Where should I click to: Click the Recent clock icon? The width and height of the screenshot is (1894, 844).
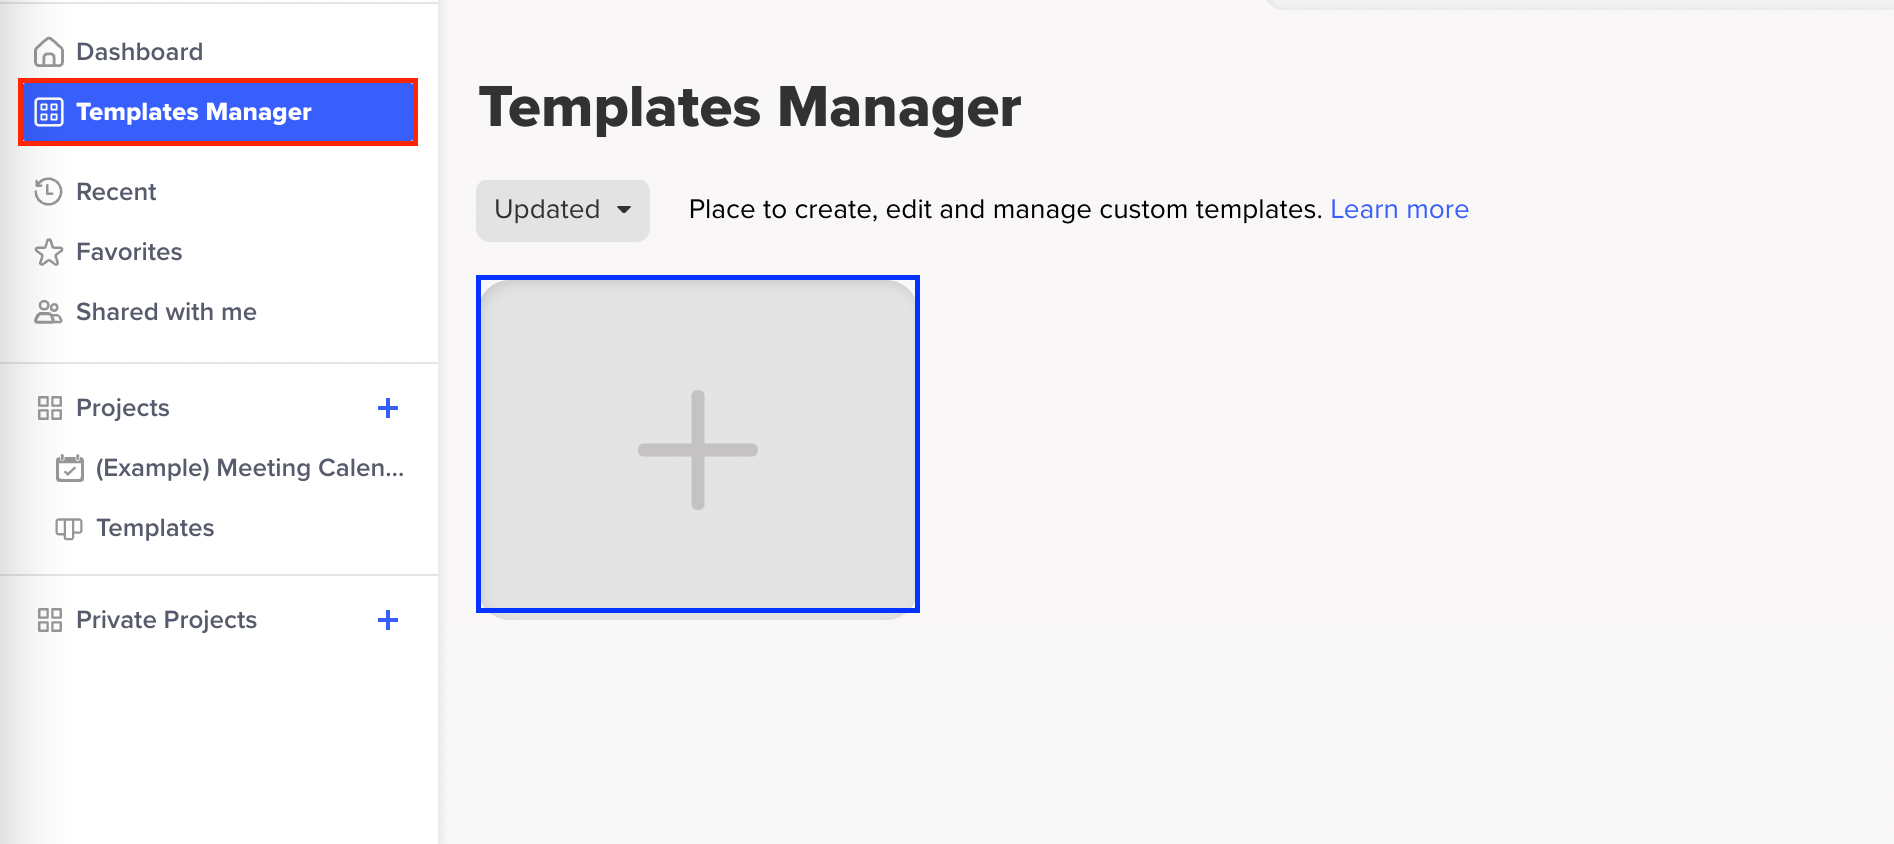48,191
